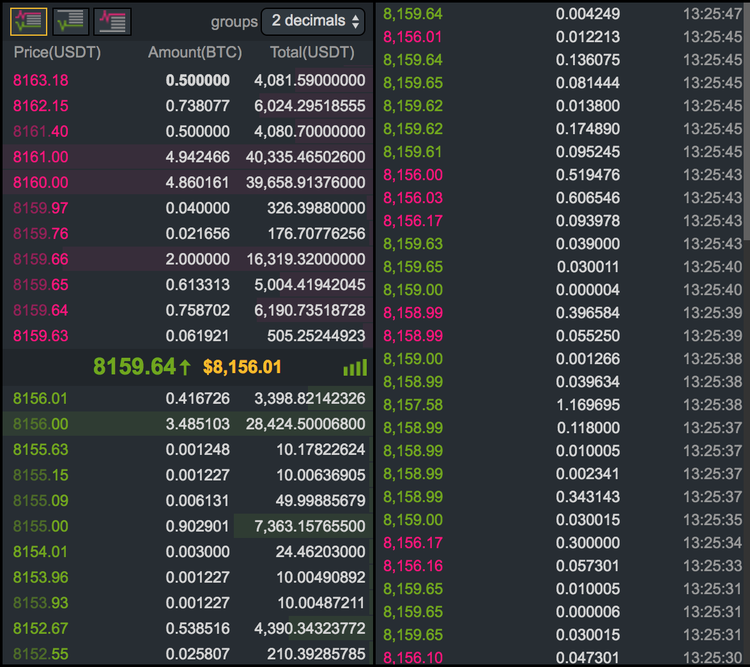This screenshot has width=750, height=667.
Task: Click the trade with amount 0.000004
Action: (x=562, y=290)
